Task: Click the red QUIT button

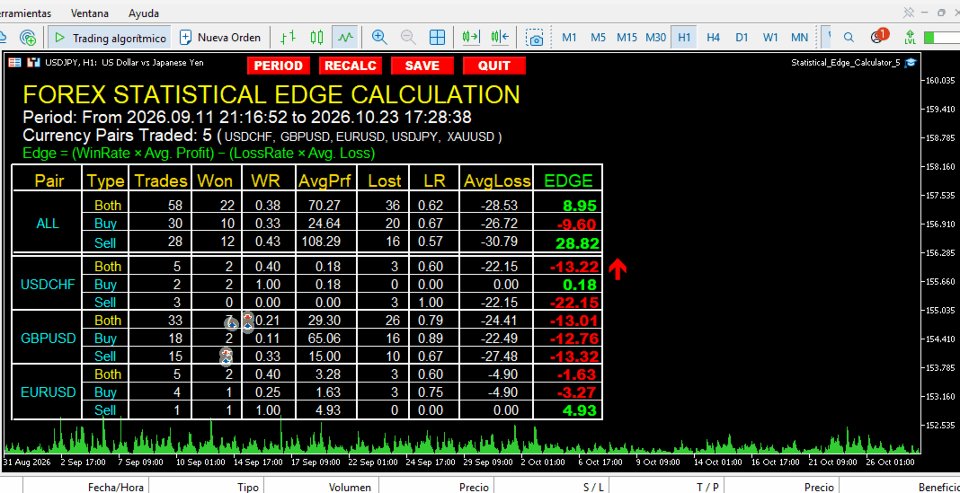Action: (x=494, y=66)
